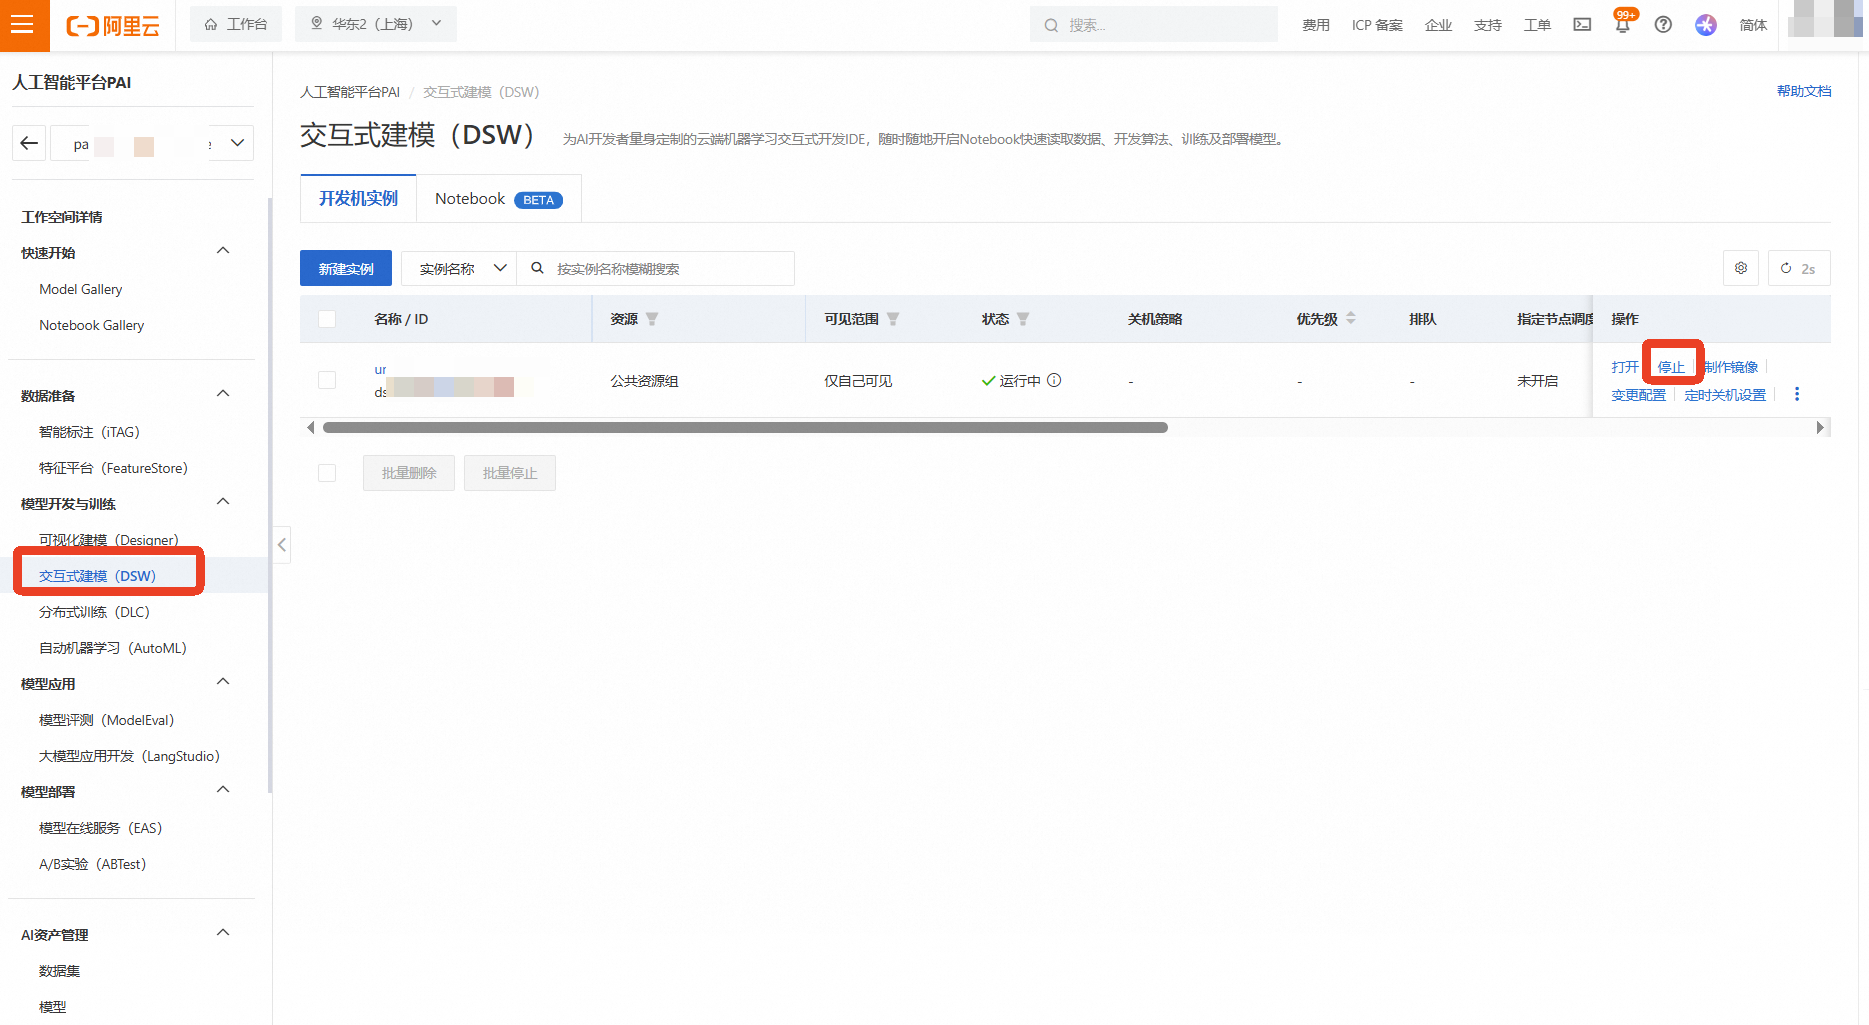Open region dropdown 华东2（上海）

pos(376,24)
